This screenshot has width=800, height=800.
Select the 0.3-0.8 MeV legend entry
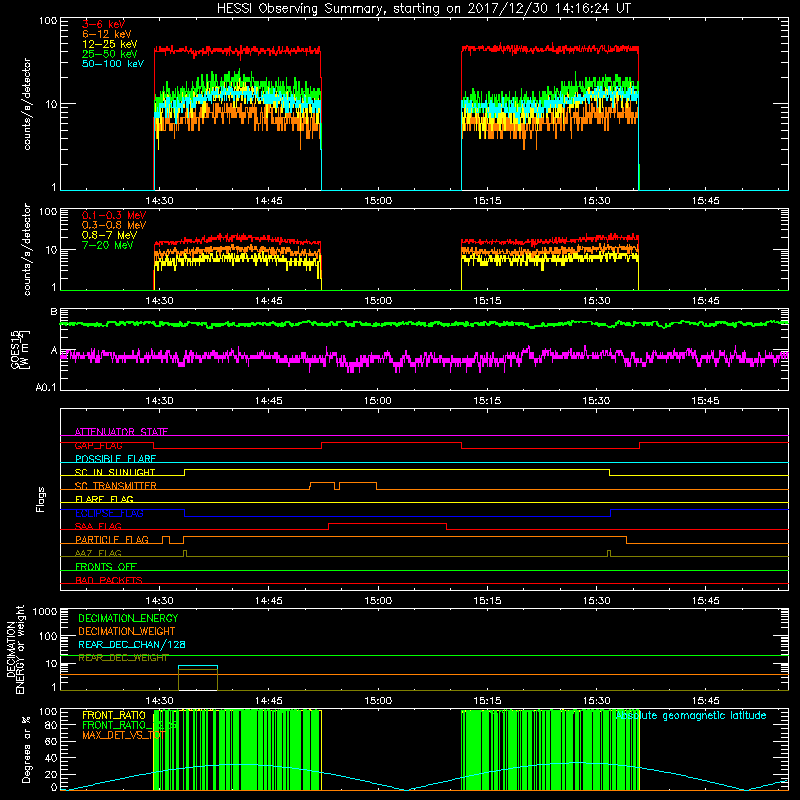pos(114,225)
